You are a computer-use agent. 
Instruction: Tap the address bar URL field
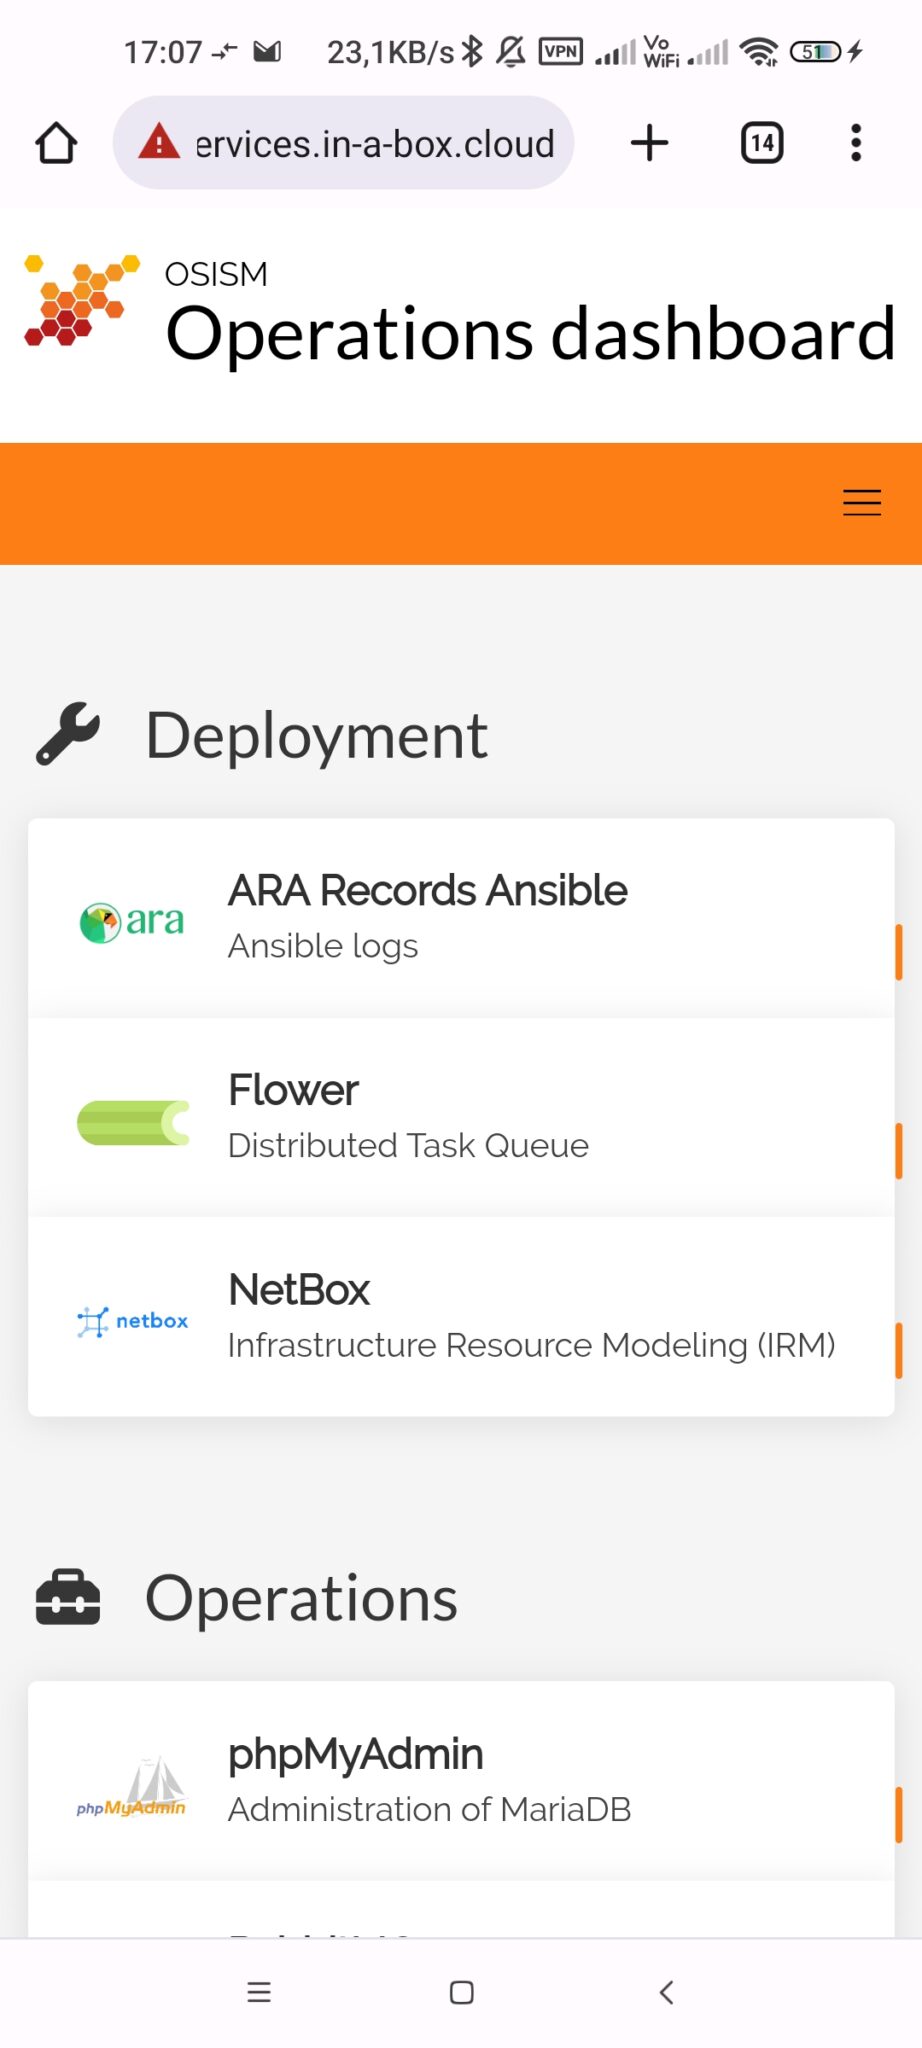pos(374,144)
